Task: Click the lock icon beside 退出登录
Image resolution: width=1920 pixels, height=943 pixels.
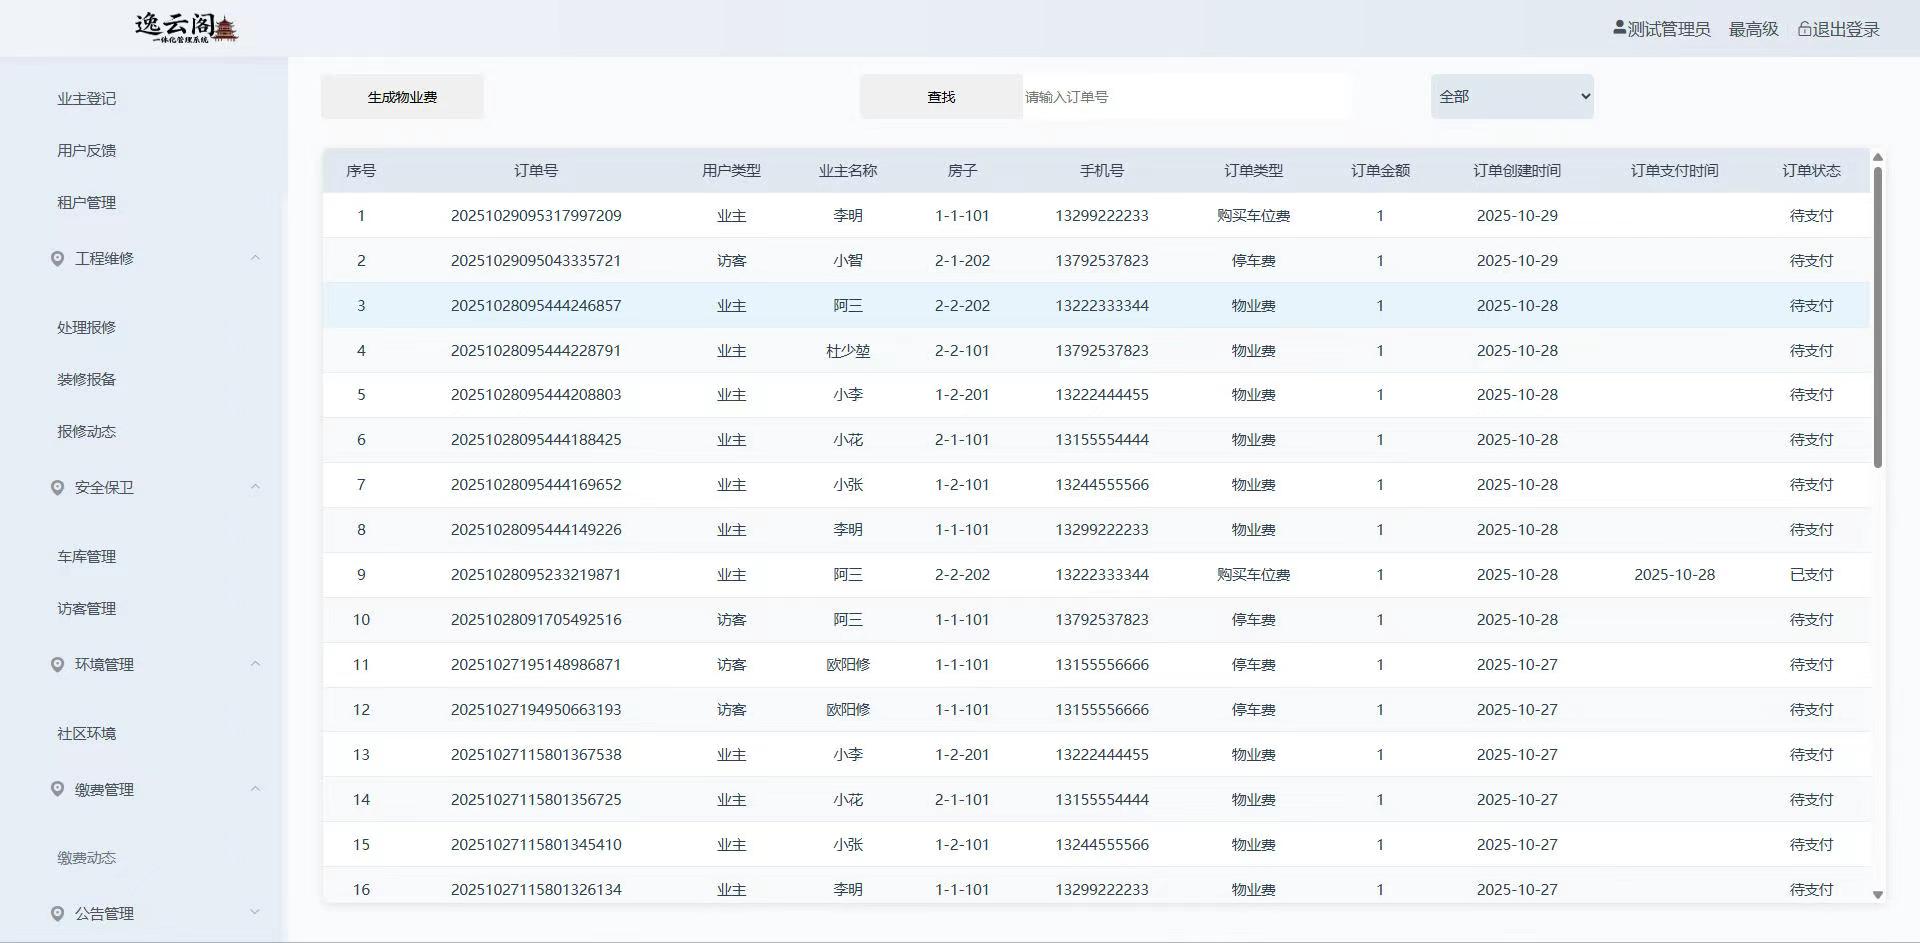Action: tap(1804, 29)
